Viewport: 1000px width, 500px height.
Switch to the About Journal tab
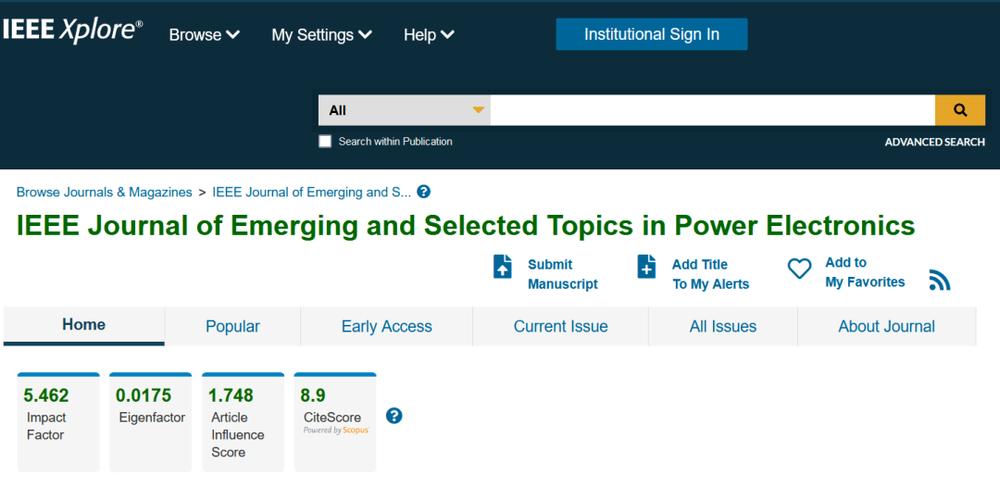pos(886,327)
